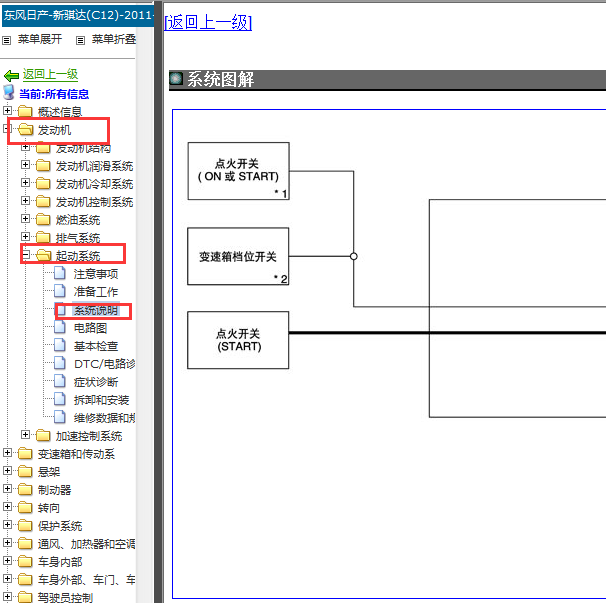Expand the 变速箱和传动系 node
This screenshot has height=603, width=606.
[x=7, y=452]
